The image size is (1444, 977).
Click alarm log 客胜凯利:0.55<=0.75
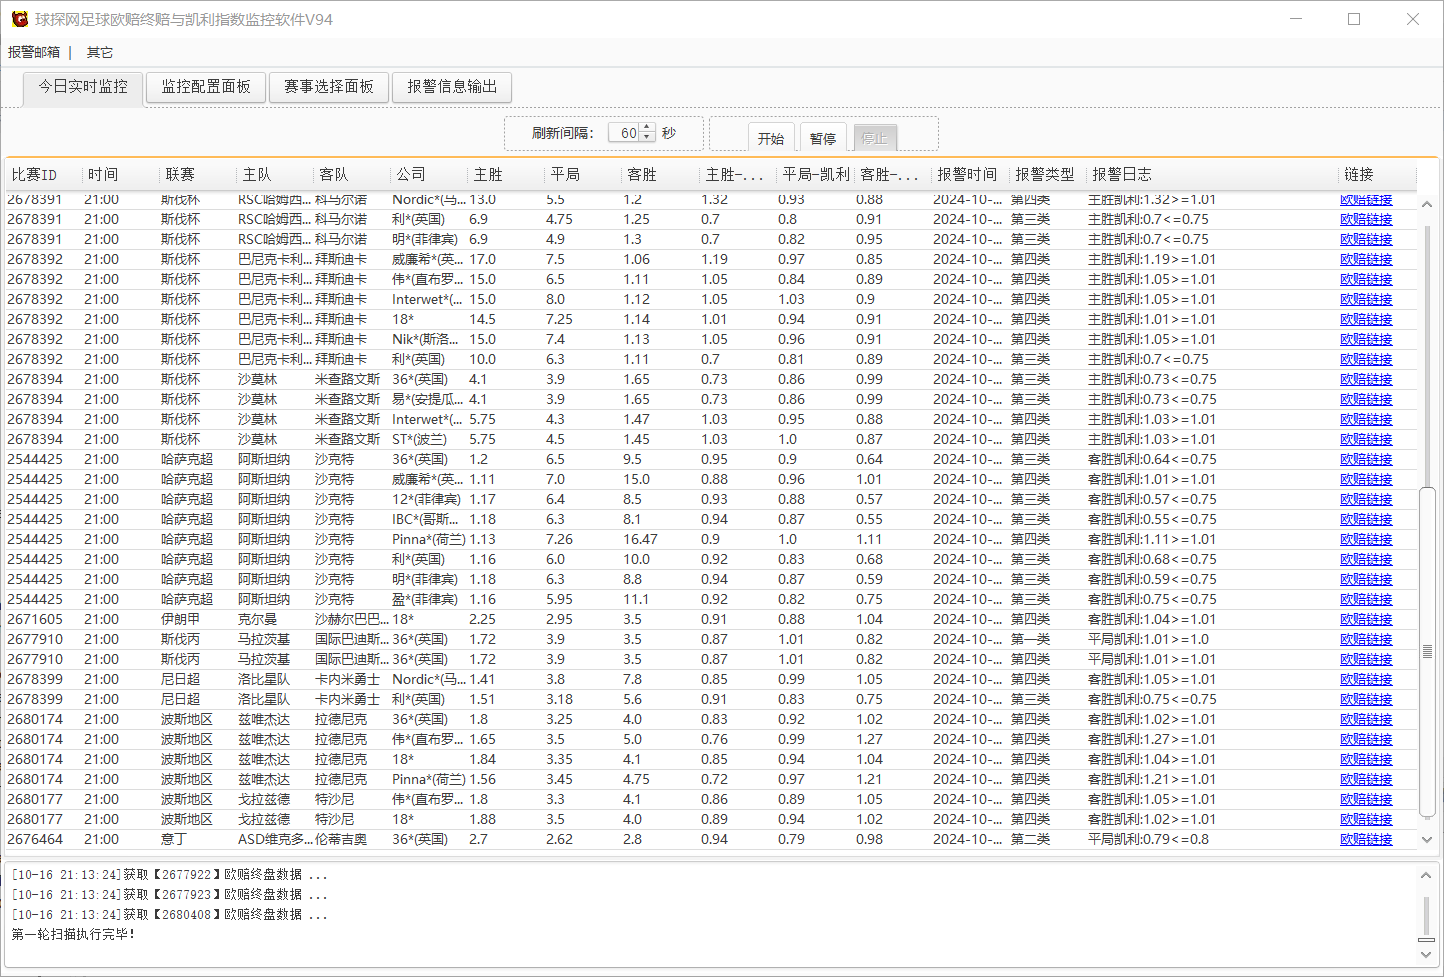click(1152, 520)
